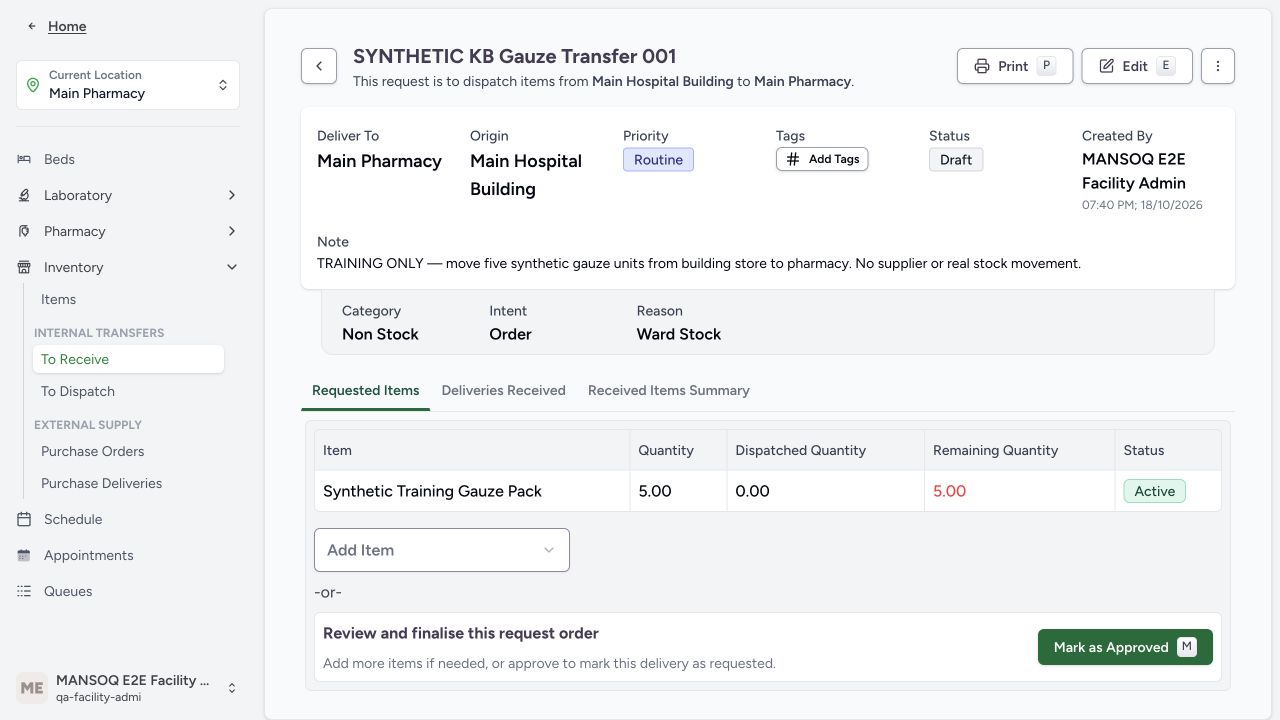The height and width of the screenshot is (720, 1280).
Task: Click the Draft status badge
Action: pyautogui.click(x=956, y=160)
